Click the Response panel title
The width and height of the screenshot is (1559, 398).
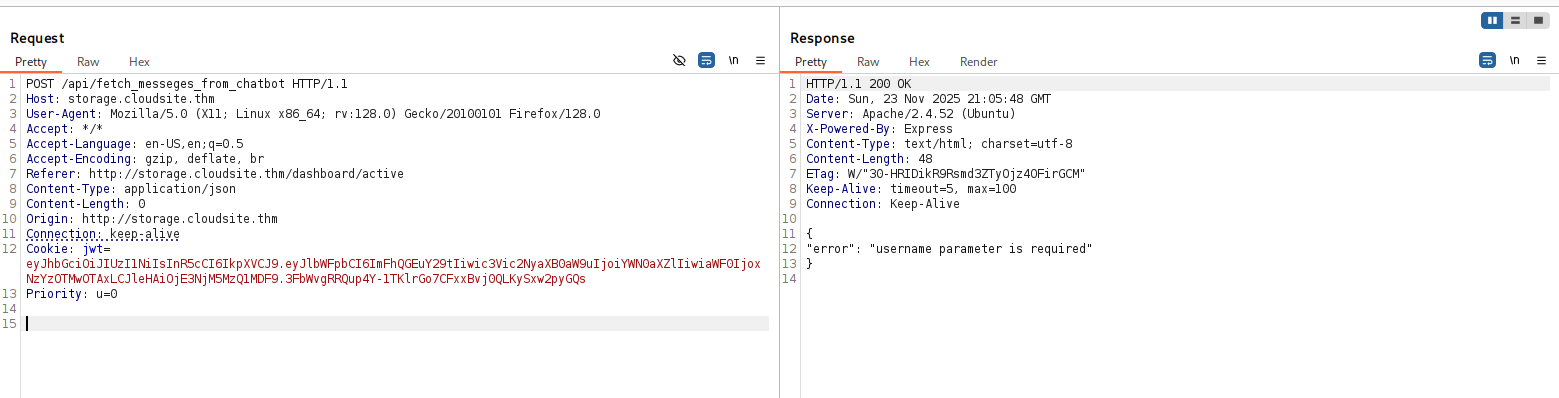point(822,38)
